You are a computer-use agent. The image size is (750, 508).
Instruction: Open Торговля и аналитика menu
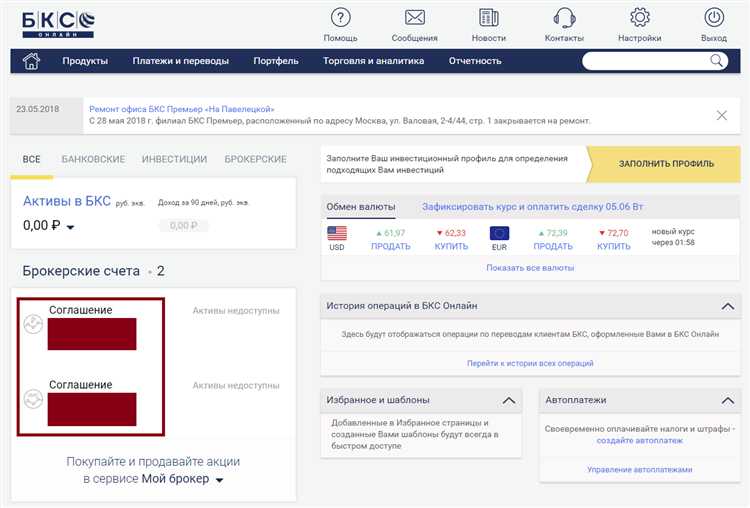pos(374,61)
